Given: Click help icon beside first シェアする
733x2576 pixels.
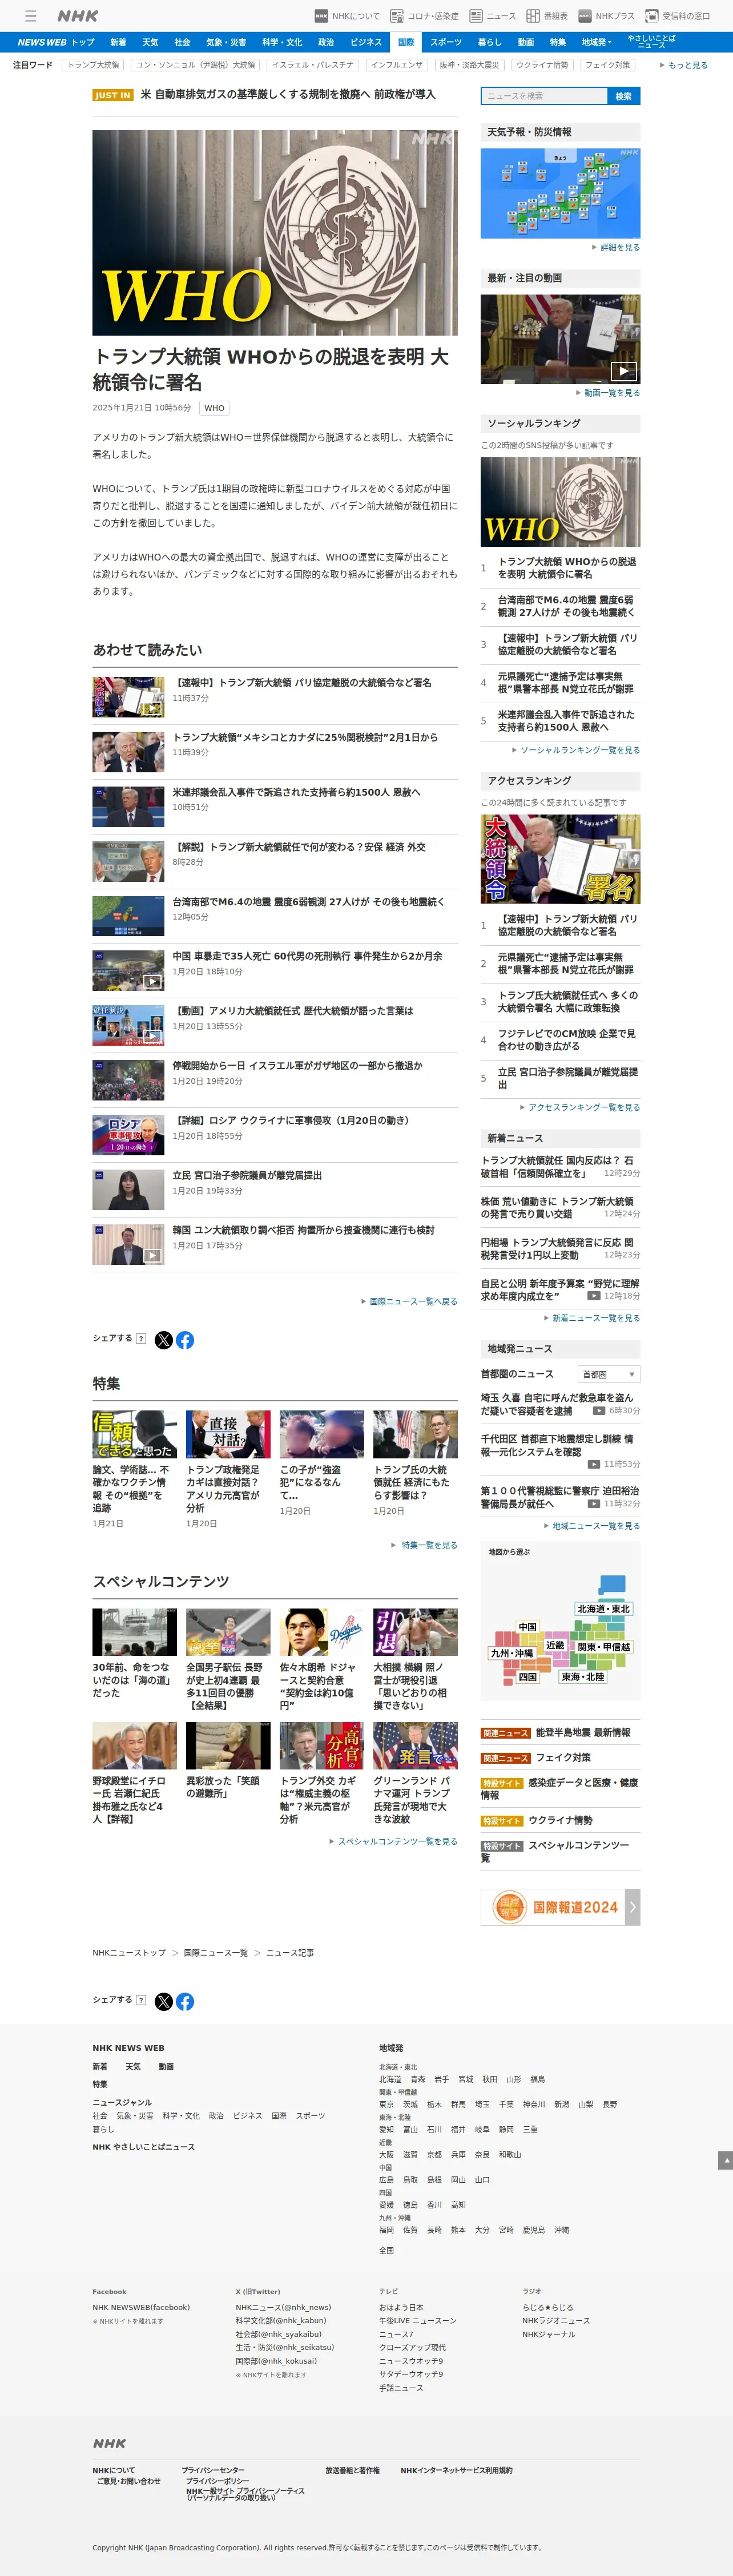Looking at the screenshot, I should coord(141,1338).
